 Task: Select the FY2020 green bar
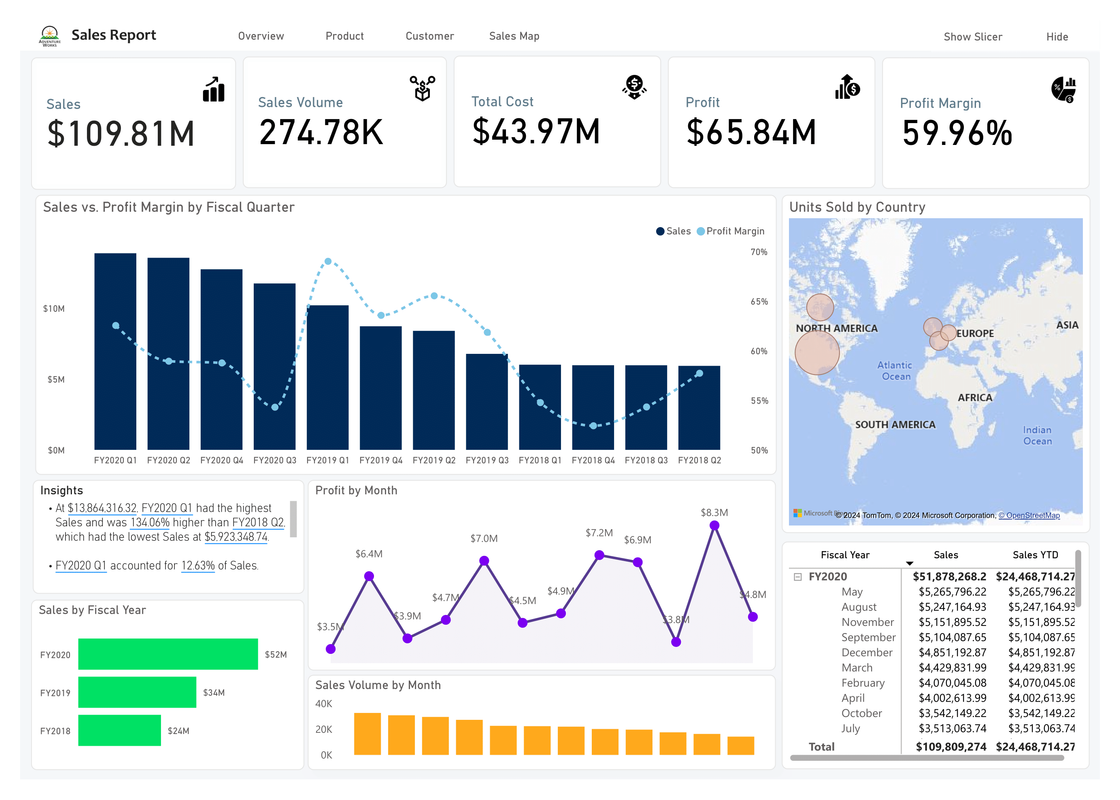168,654
